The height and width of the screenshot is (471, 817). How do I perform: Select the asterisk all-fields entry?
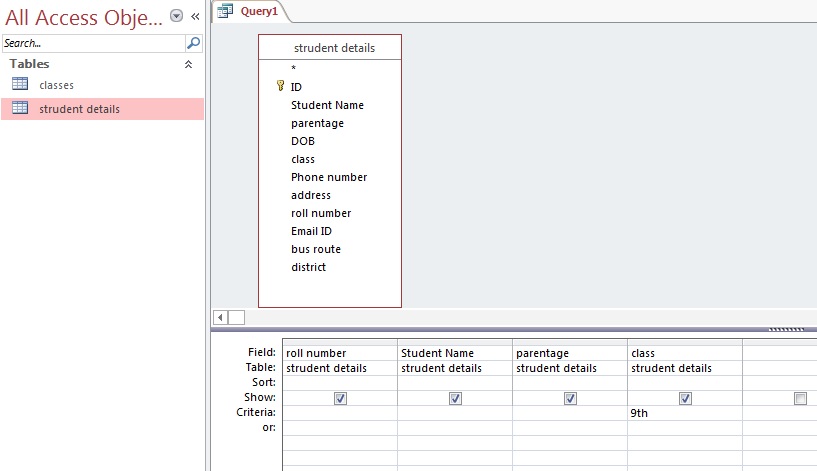pos(294,69)
